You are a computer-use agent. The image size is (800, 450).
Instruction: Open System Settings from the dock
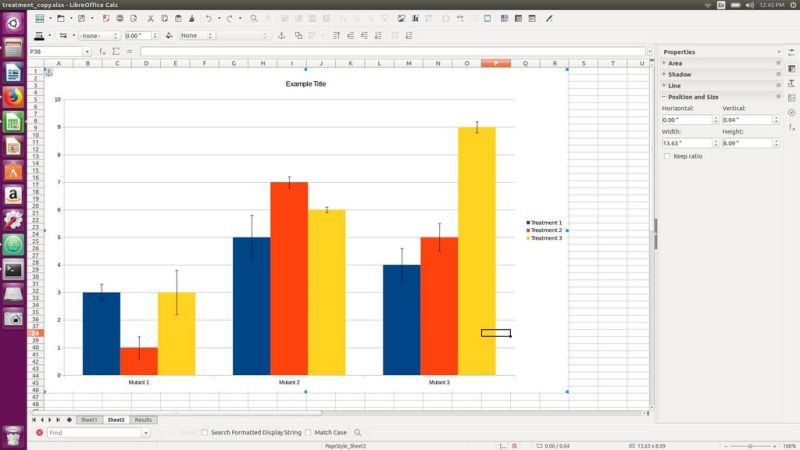tap(13, 220)
